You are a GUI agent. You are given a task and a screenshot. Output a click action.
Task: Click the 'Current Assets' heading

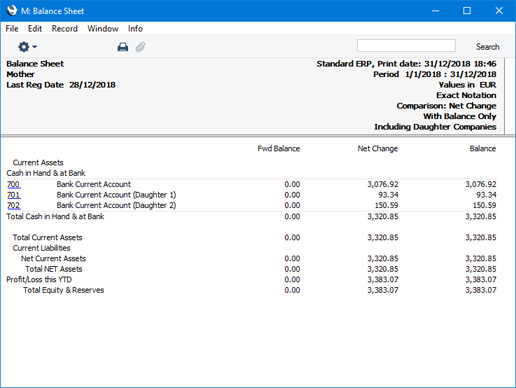[x=38, y=163]
